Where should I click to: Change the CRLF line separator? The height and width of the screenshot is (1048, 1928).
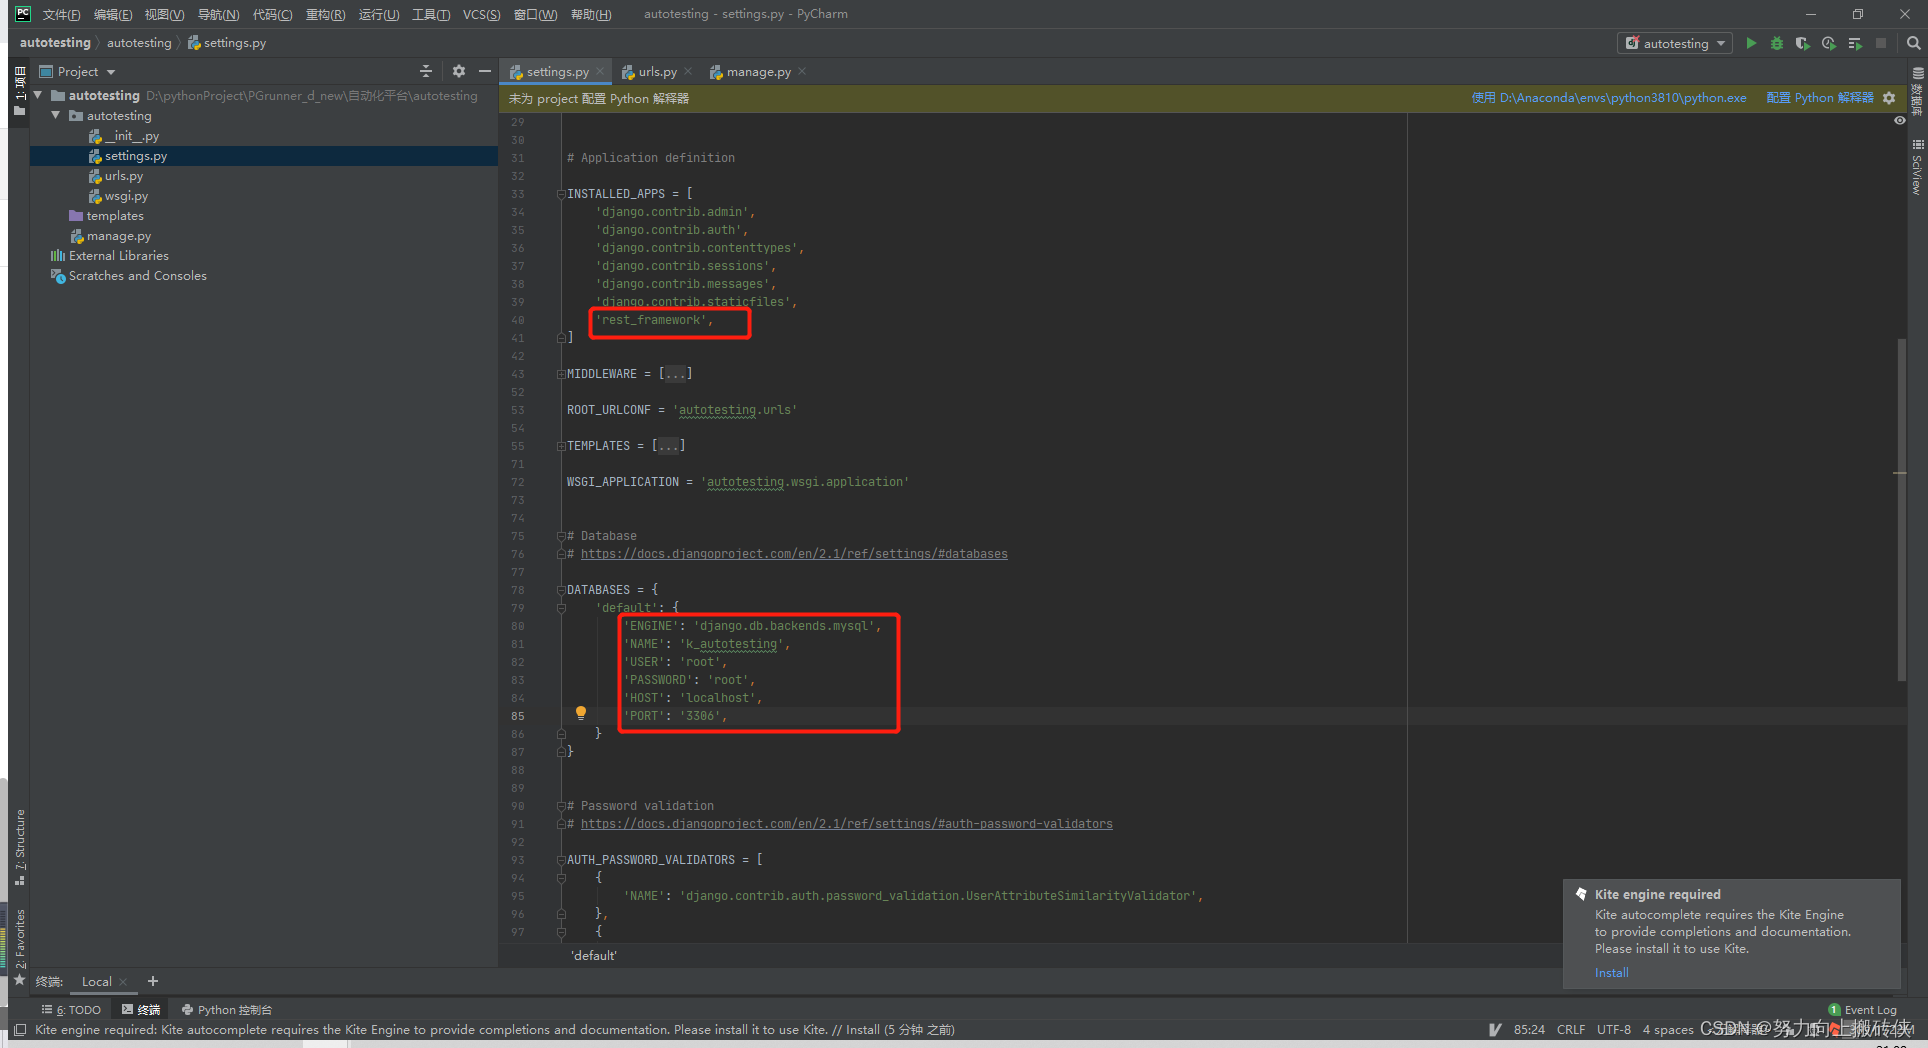click(1571, 1030)
